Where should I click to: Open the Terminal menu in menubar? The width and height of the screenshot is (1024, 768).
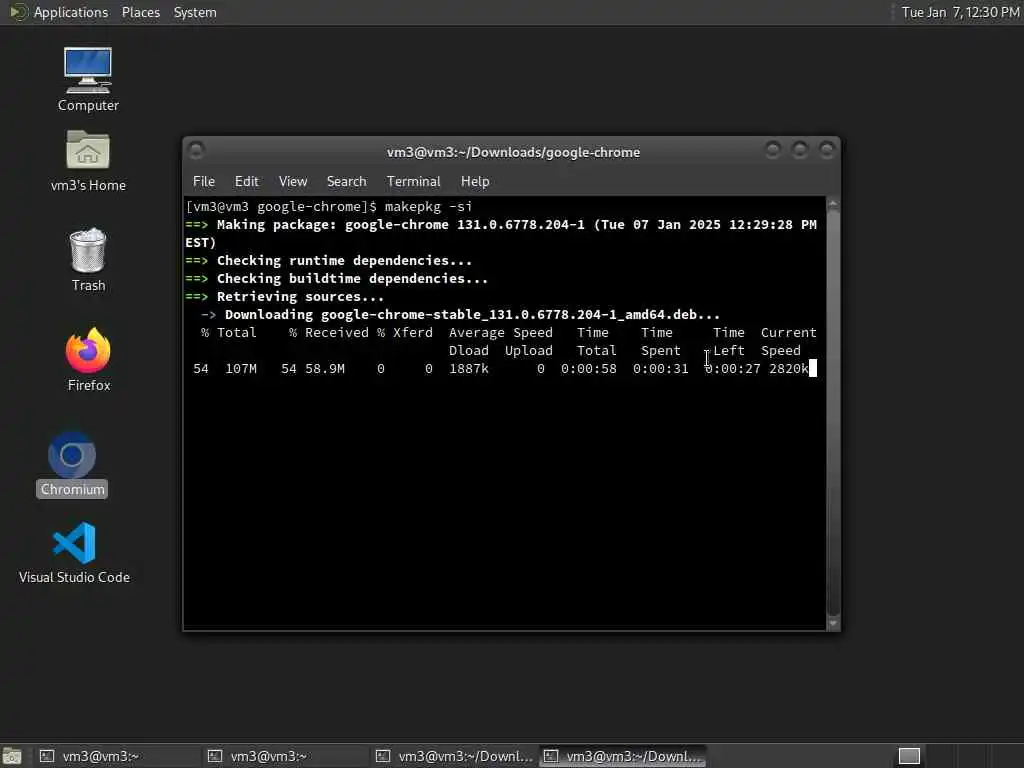pos(413,181)
